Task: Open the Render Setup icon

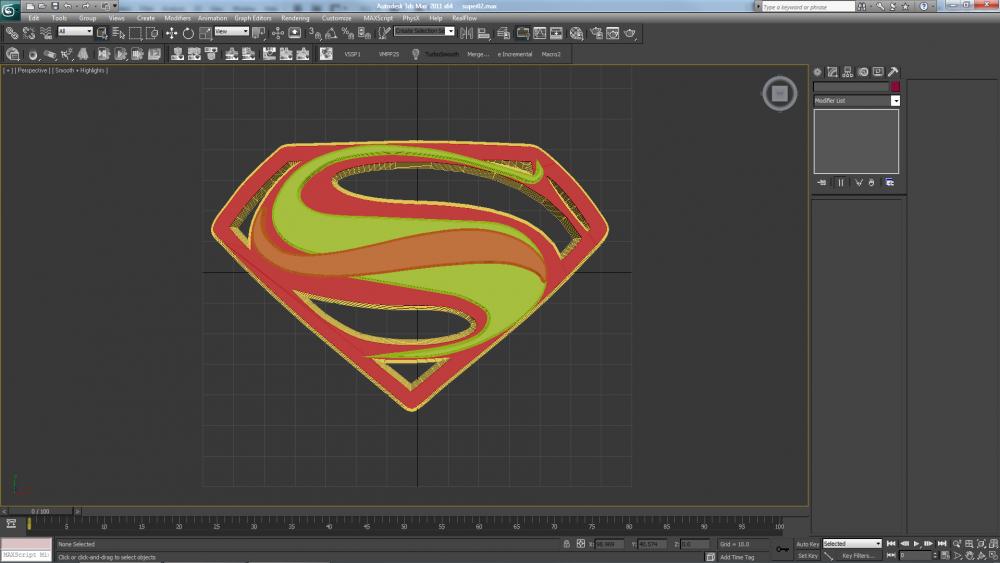Action: [596, 33]
